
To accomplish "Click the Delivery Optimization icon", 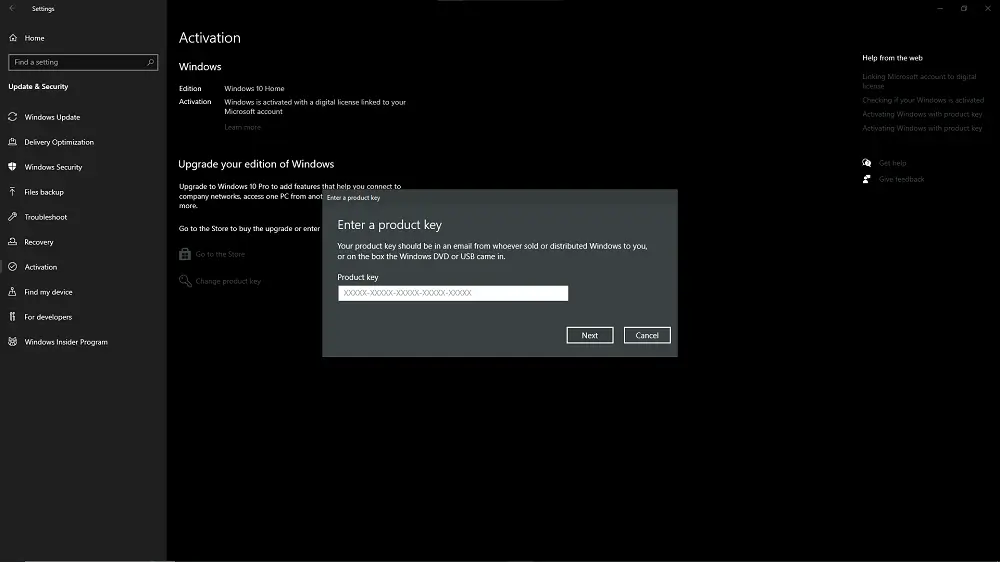I will [13, 142].
